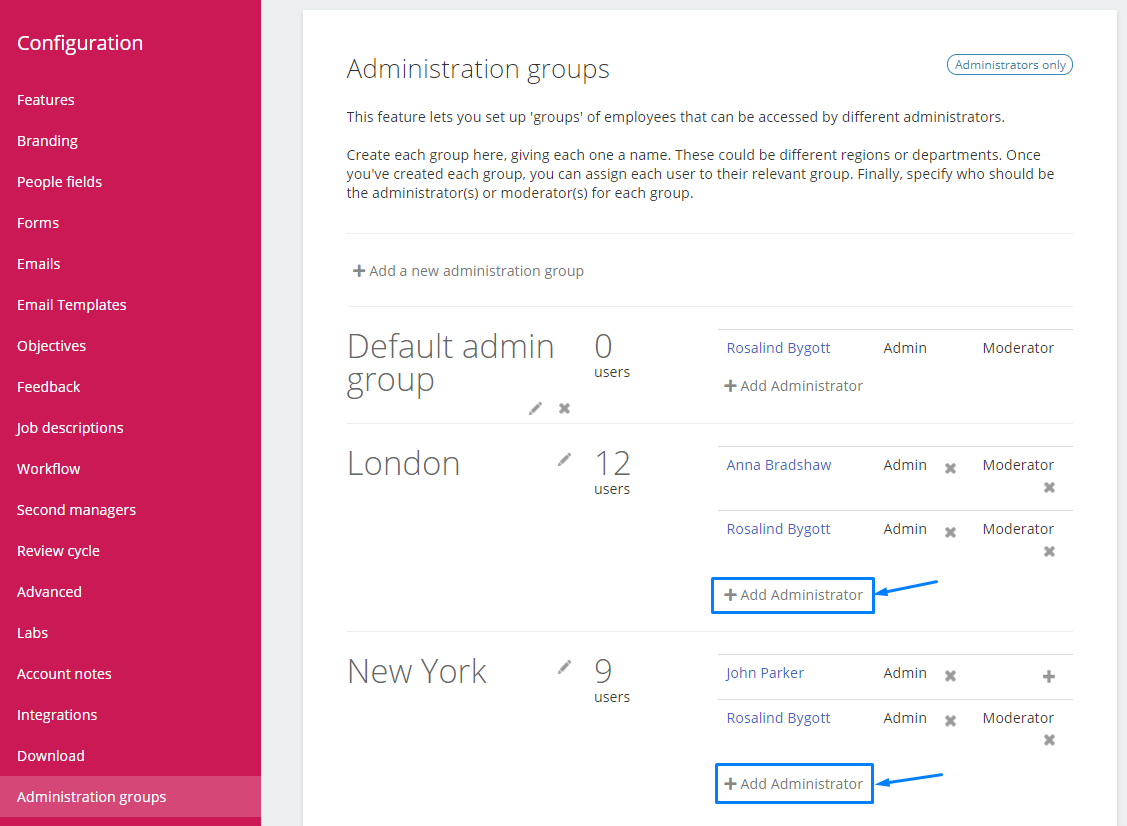
Task: Select Labs in the sidebar
Action: (x=33, y=633)
